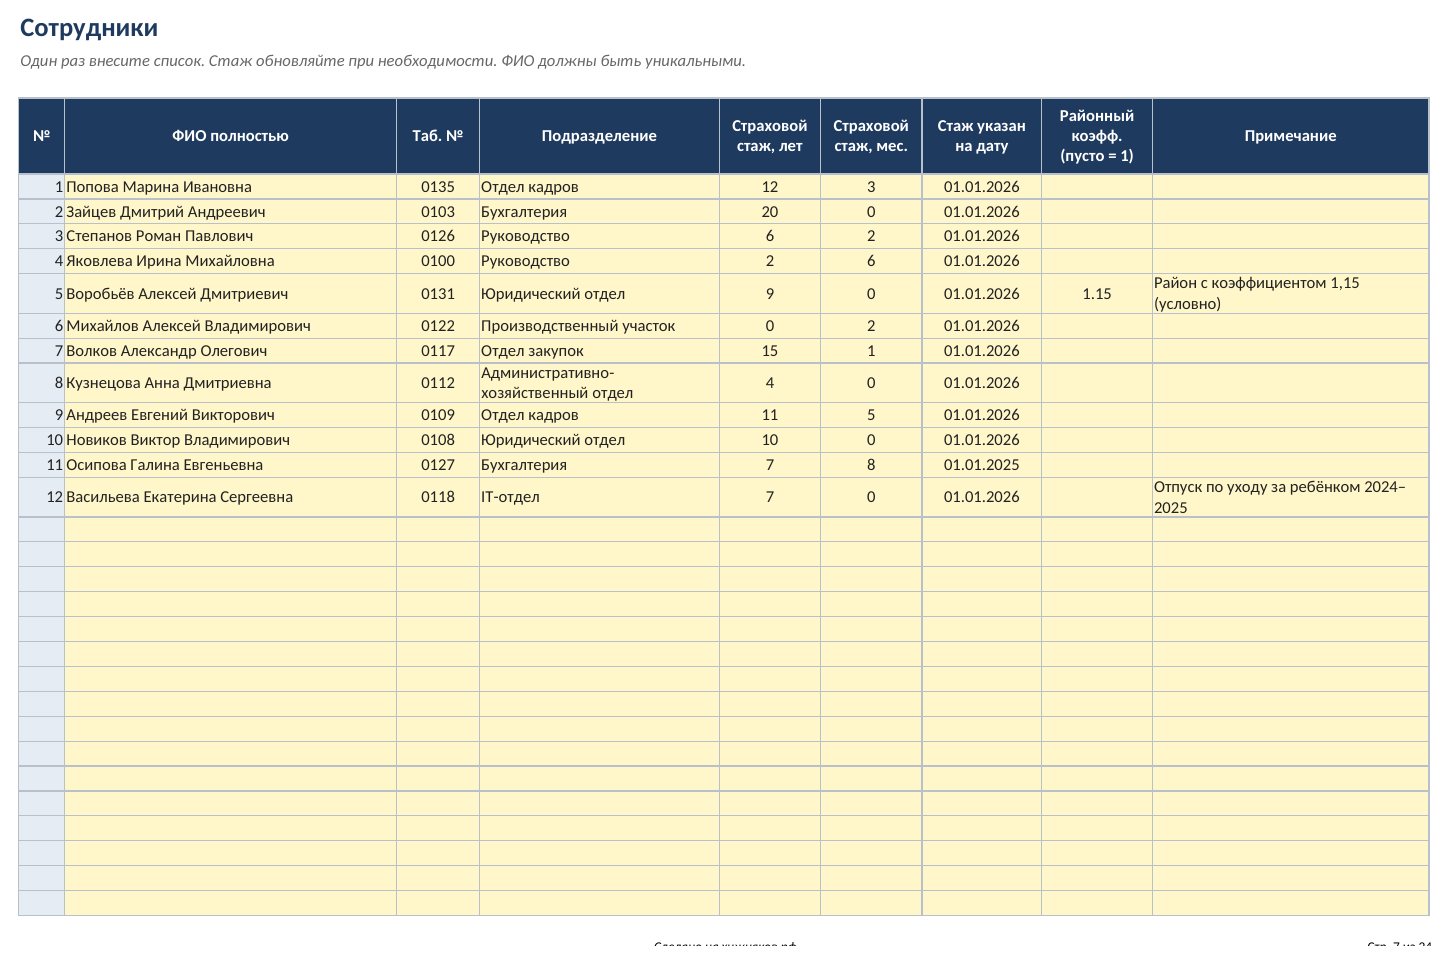Viewport: 1449px width, 964px height.
Task: Click the "Сотрудники" page title
Action: (89, 28)
